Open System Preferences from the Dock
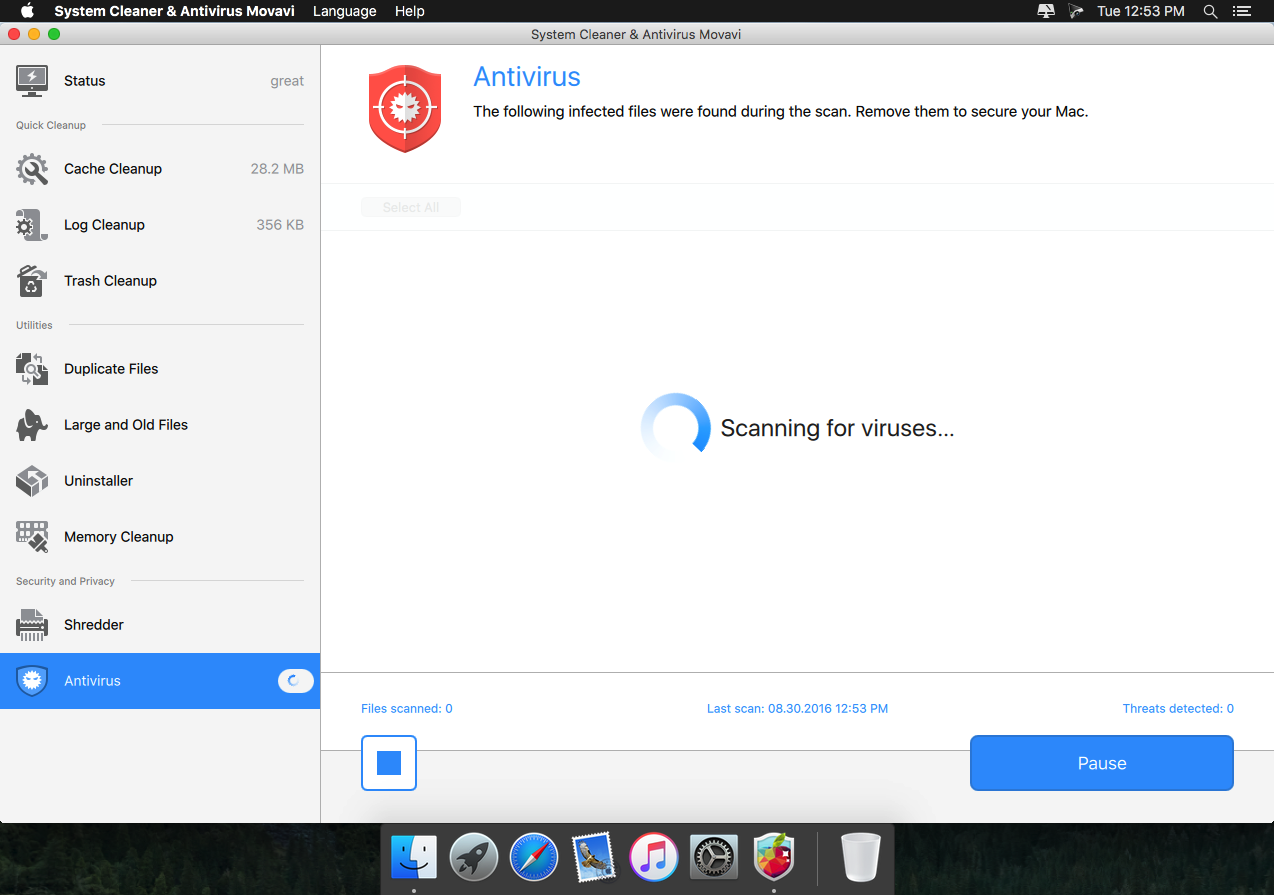The width and height of the screenshot is (1274, 895). pyautogui.click(x=714, y=857)
